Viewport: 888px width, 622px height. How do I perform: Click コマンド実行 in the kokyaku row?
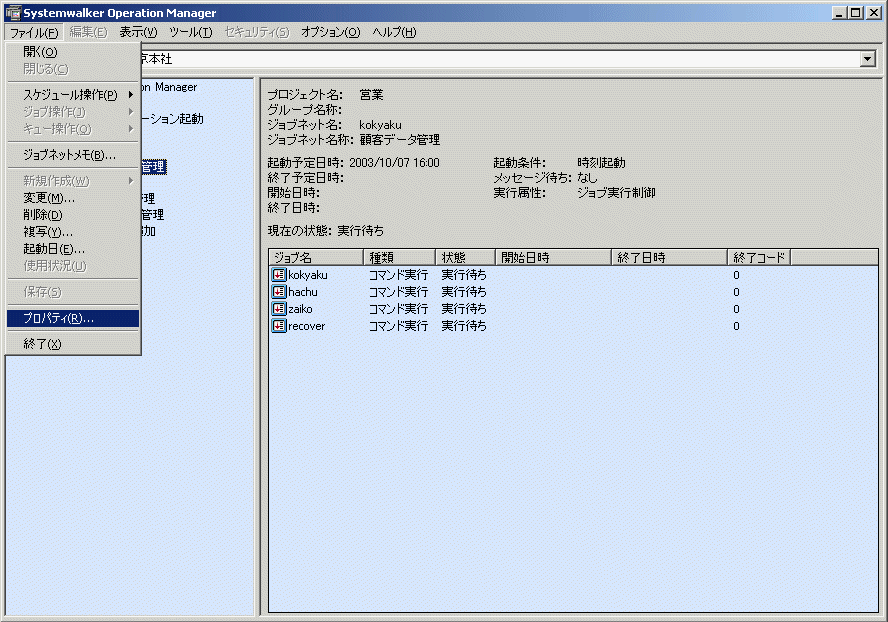tap(399, 275)
